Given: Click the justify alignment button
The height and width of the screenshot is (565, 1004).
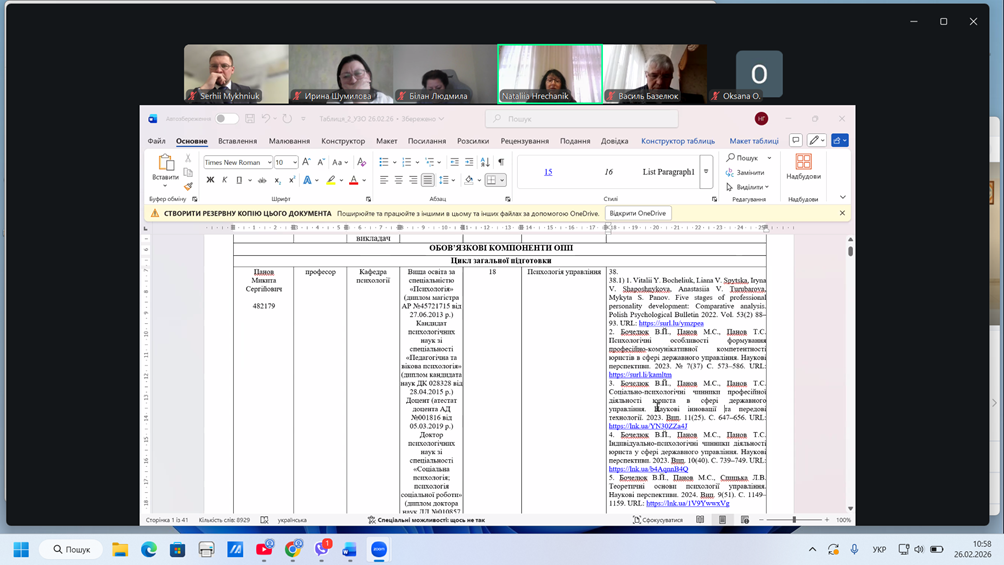Looking at the screenshot, I should 428,181.
